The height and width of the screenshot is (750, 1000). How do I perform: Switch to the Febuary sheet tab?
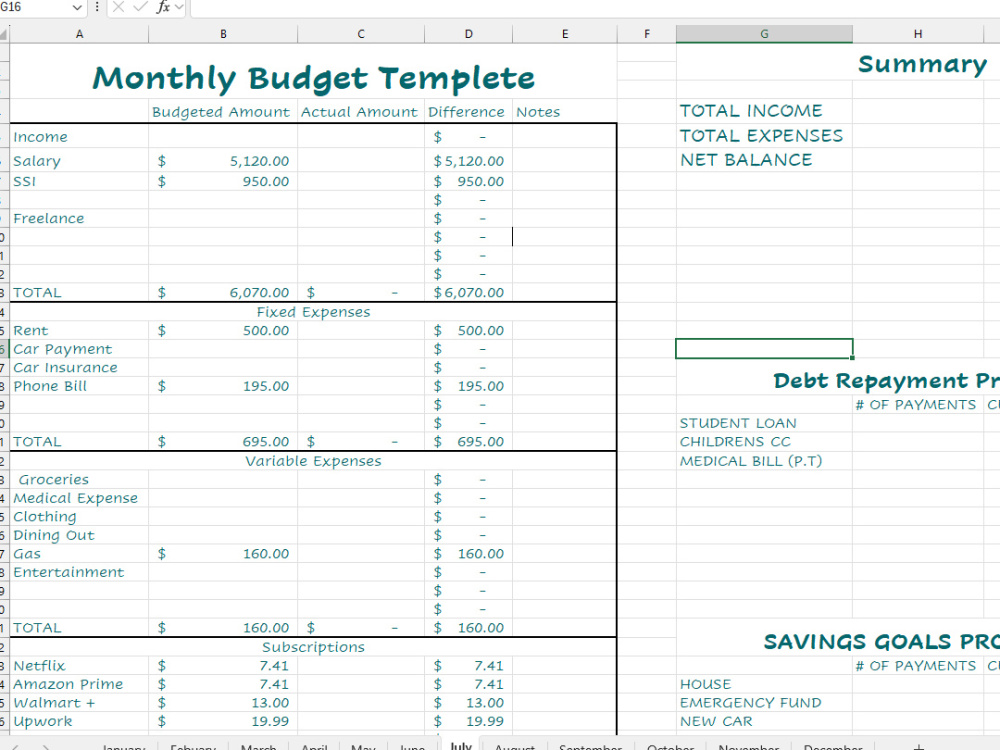pyautogui.click(x=193, y=745)
